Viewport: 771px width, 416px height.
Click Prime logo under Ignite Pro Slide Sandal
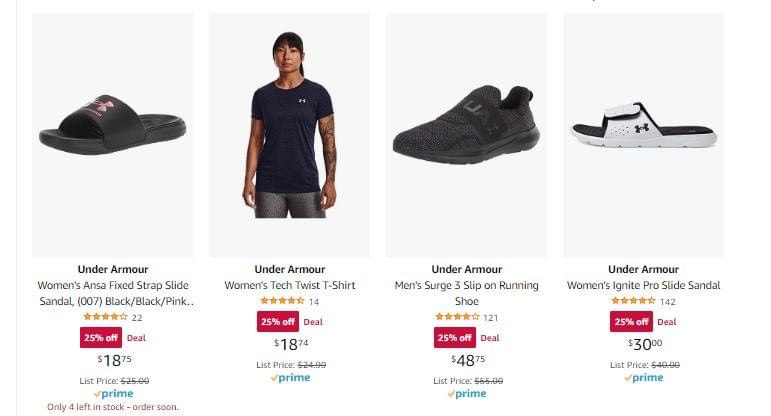[644, 378]
